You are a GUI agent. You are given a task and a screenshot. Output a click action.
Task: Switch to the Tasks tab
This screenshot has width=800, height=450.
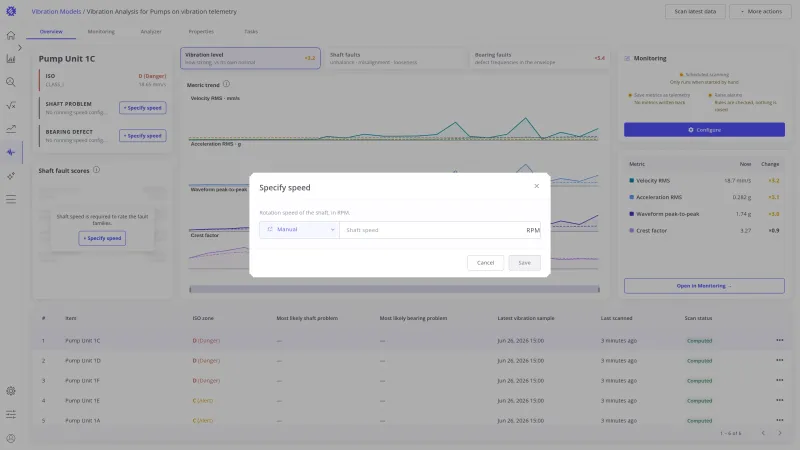tap(251, 32)
